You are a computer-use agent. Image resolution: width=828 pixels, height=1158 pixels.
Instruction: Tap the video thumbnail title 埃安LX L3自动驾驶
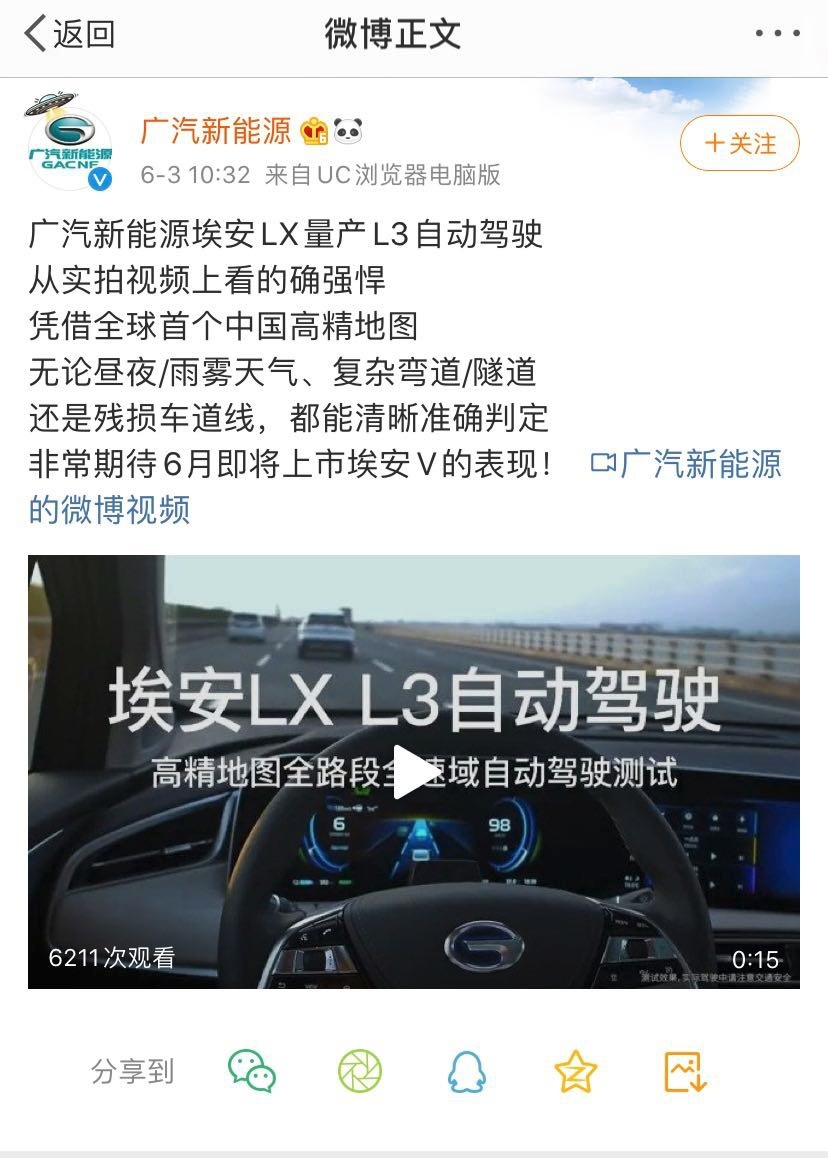pyautogui.click(x=414, y=699)
